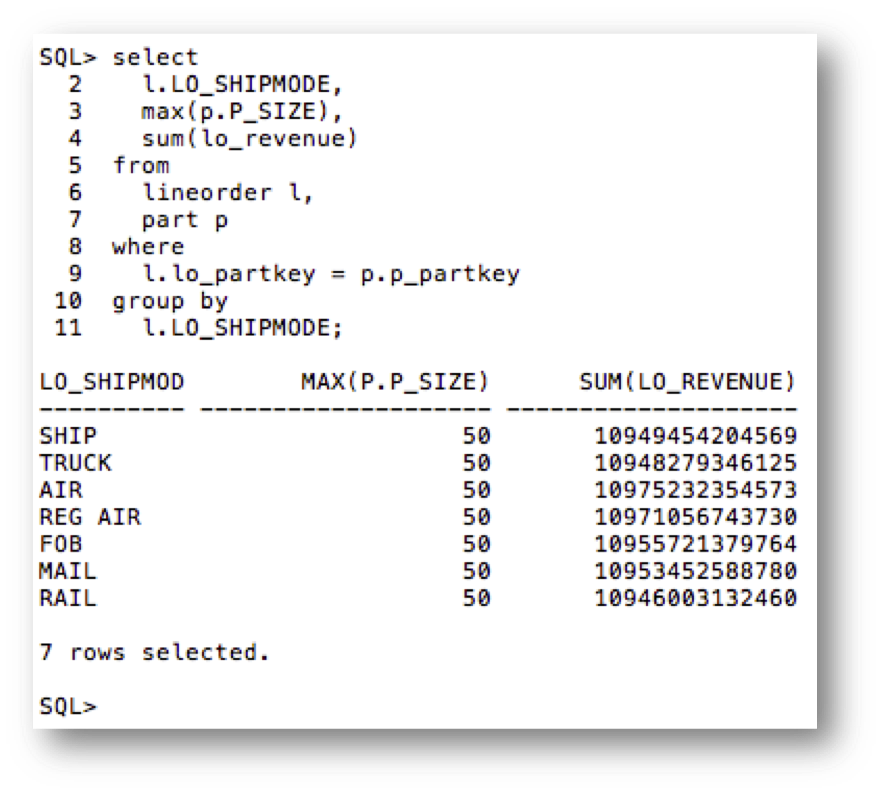Click the join condition l.lo_partkey = p.p_partkey
This screenshot has height=793, width=881.
point(330,273)
